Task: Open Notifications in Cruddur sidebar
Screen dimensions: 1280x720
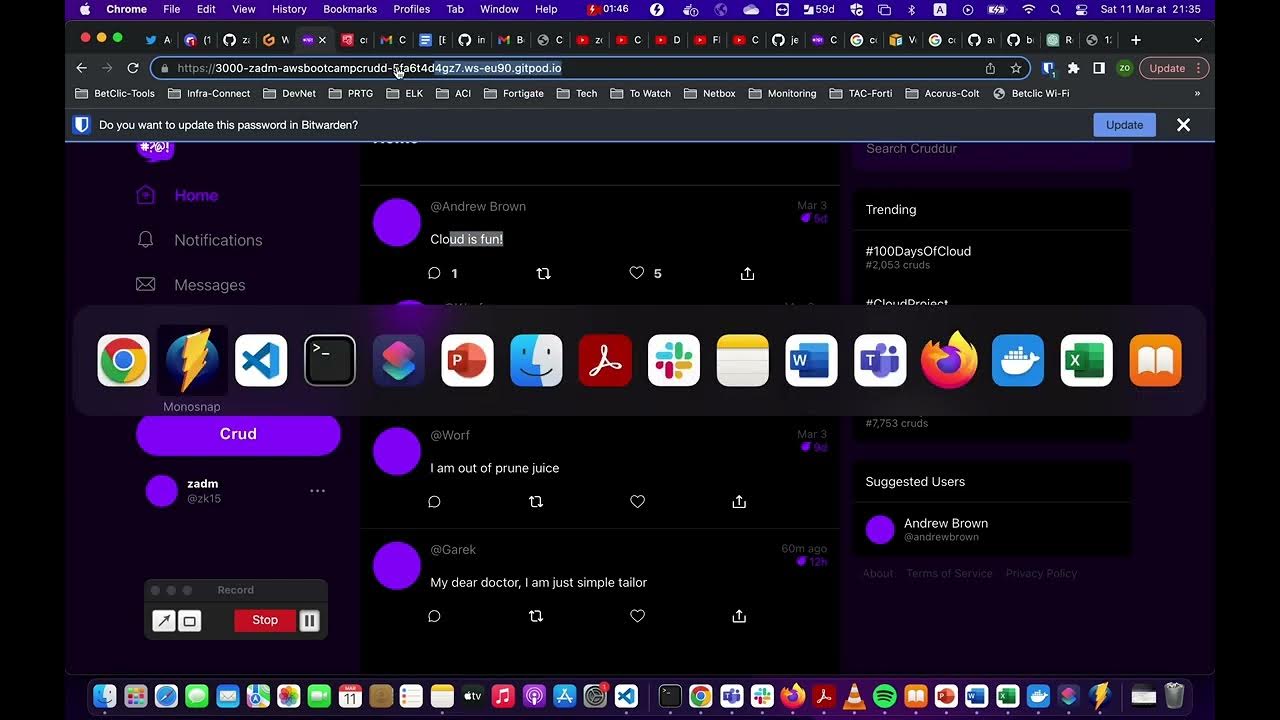Action: coord(199,240)
